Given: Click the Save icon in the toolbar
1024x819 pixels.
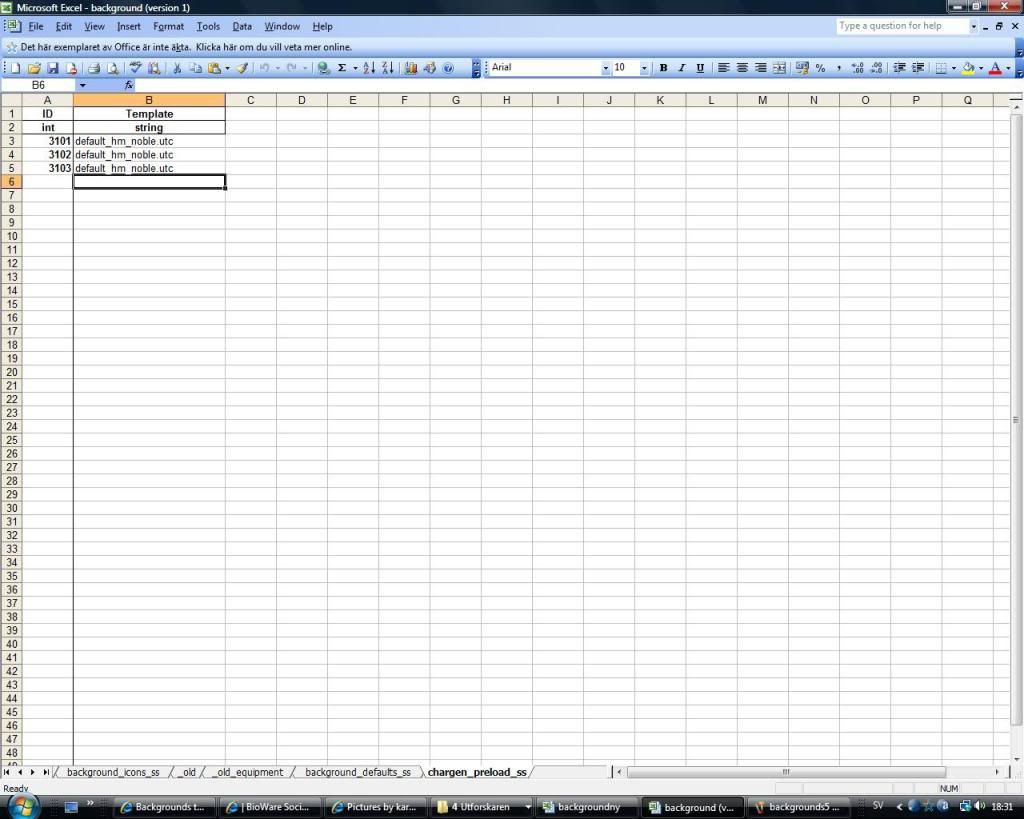Looking at the screenshot, I should tap(53, 68).
